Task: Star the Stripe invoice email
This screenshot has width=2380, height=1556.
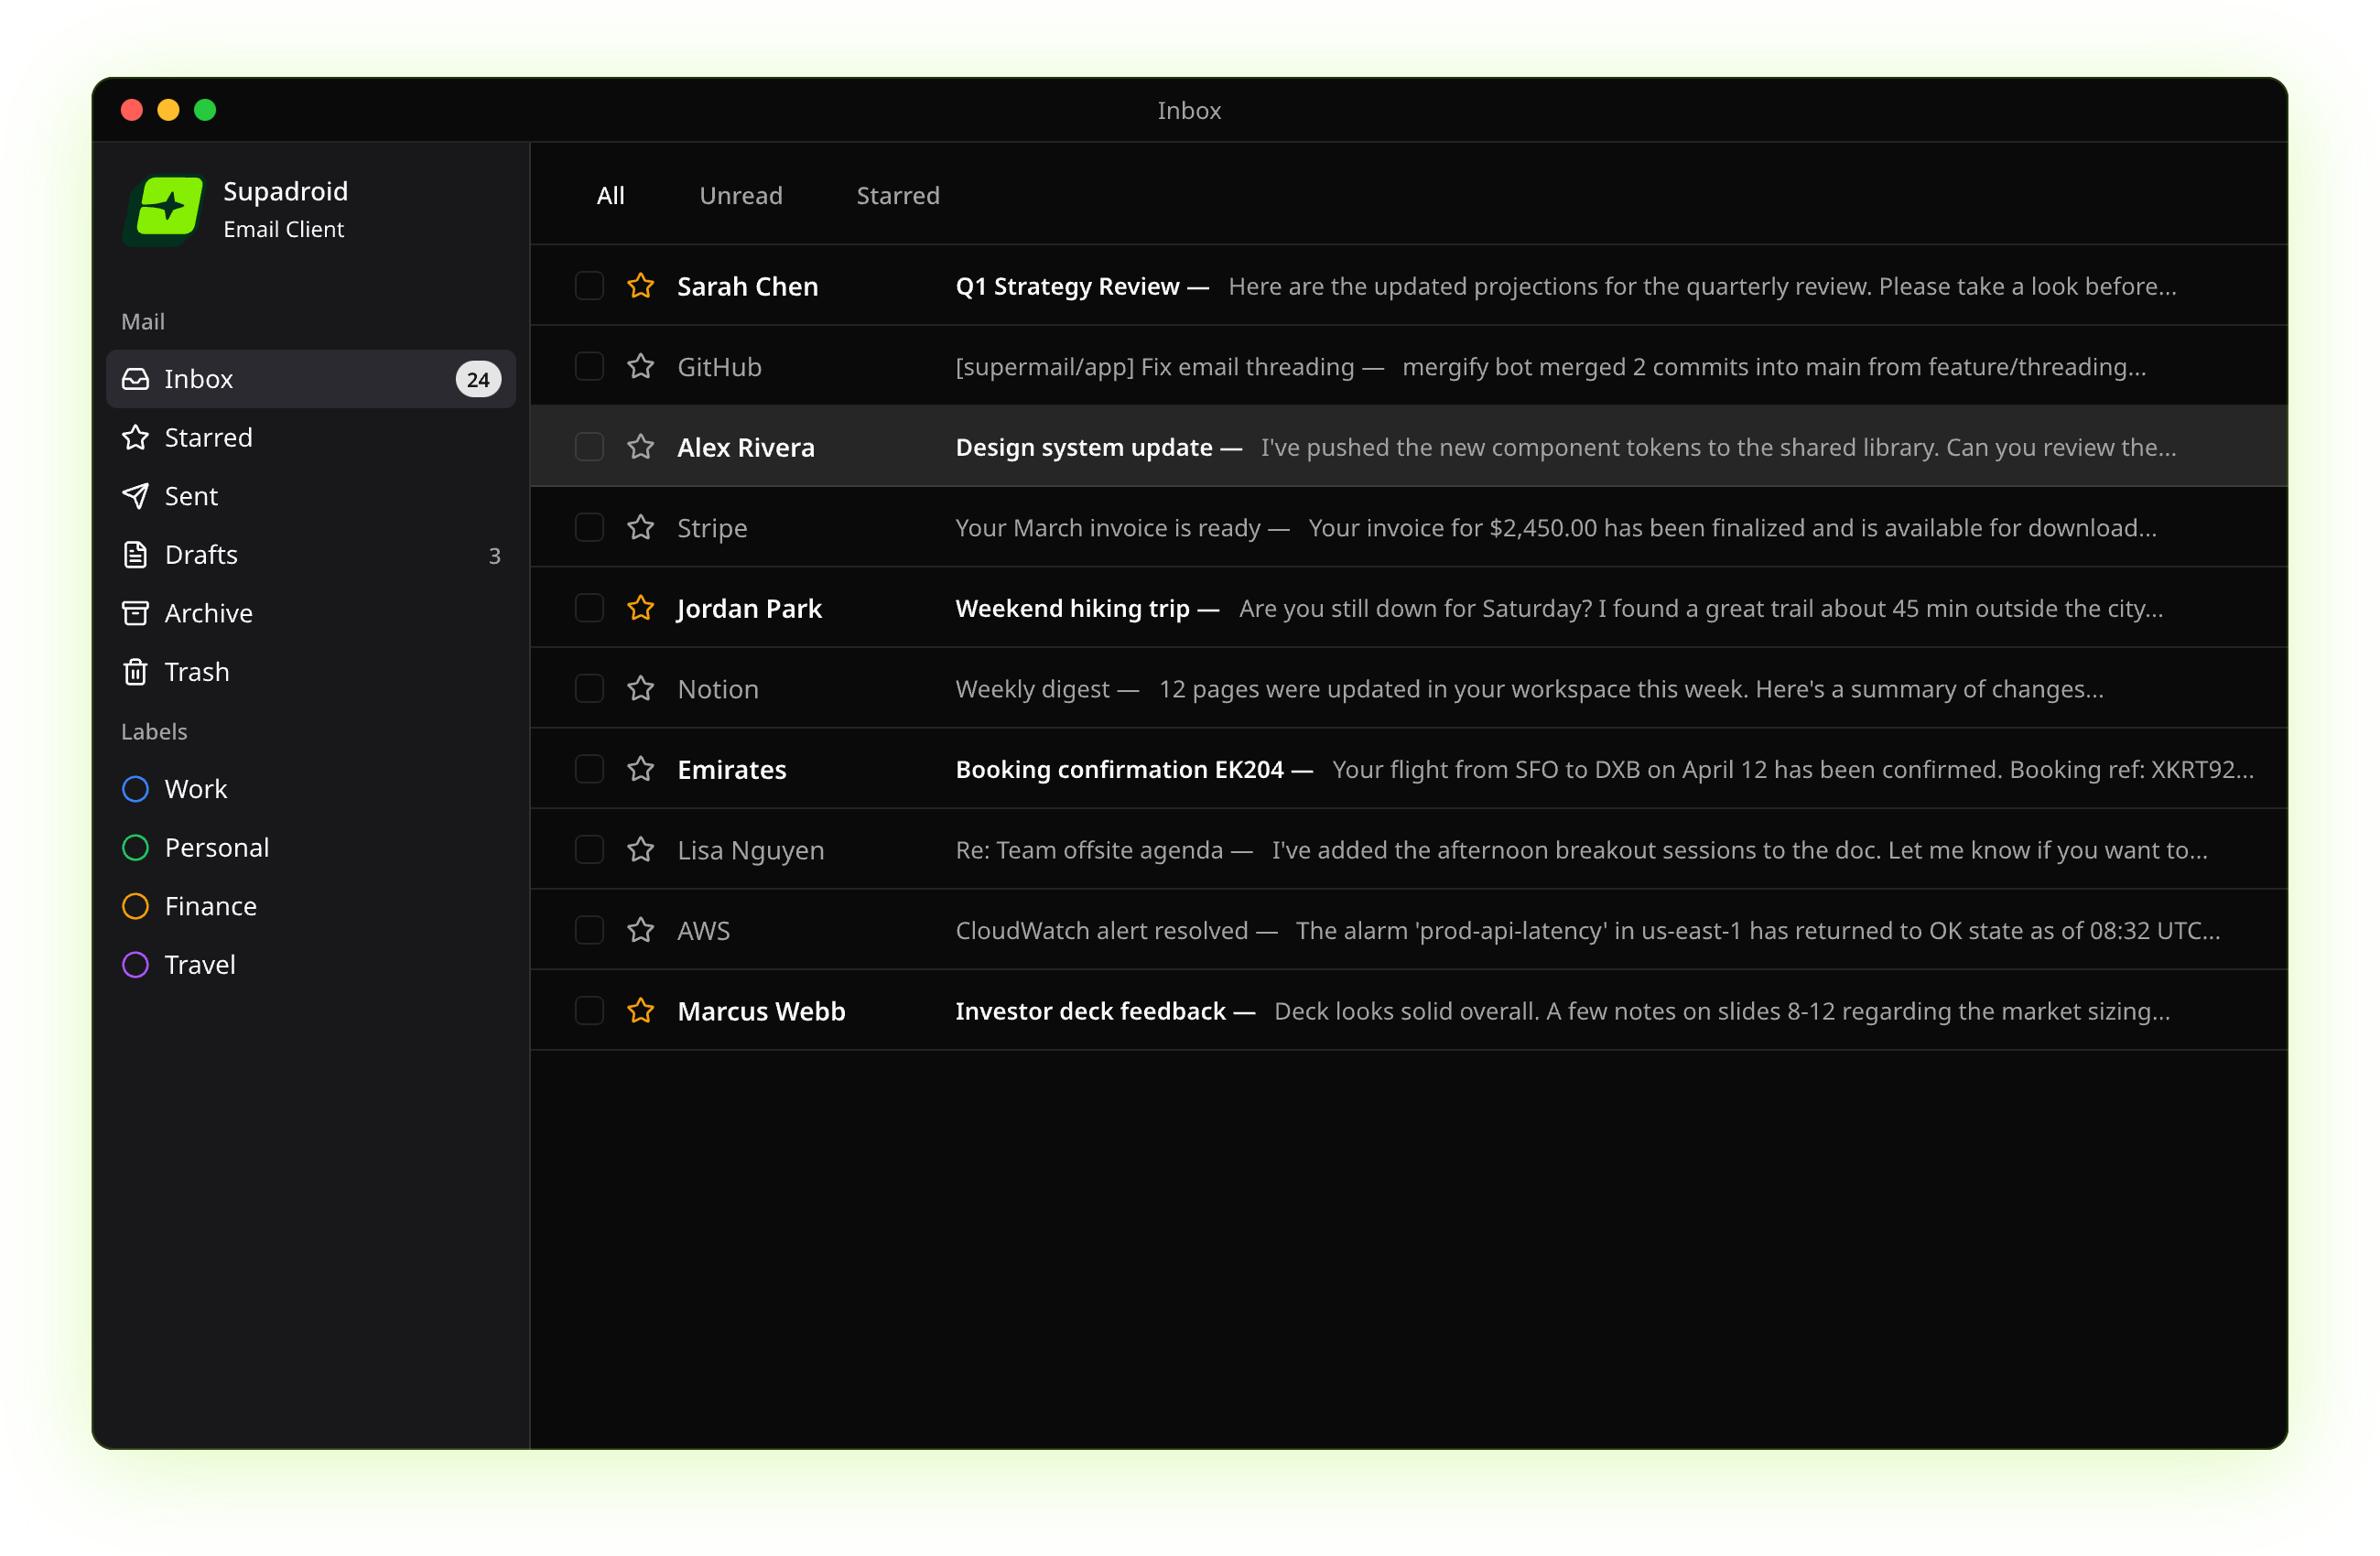Action: (x=640, y=528)
